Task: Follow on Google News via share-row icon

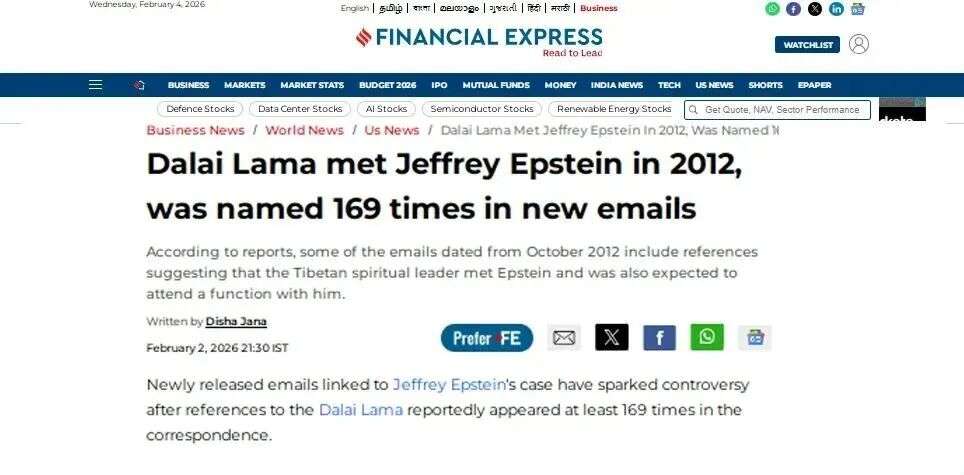Action: (x=754, y=338)
